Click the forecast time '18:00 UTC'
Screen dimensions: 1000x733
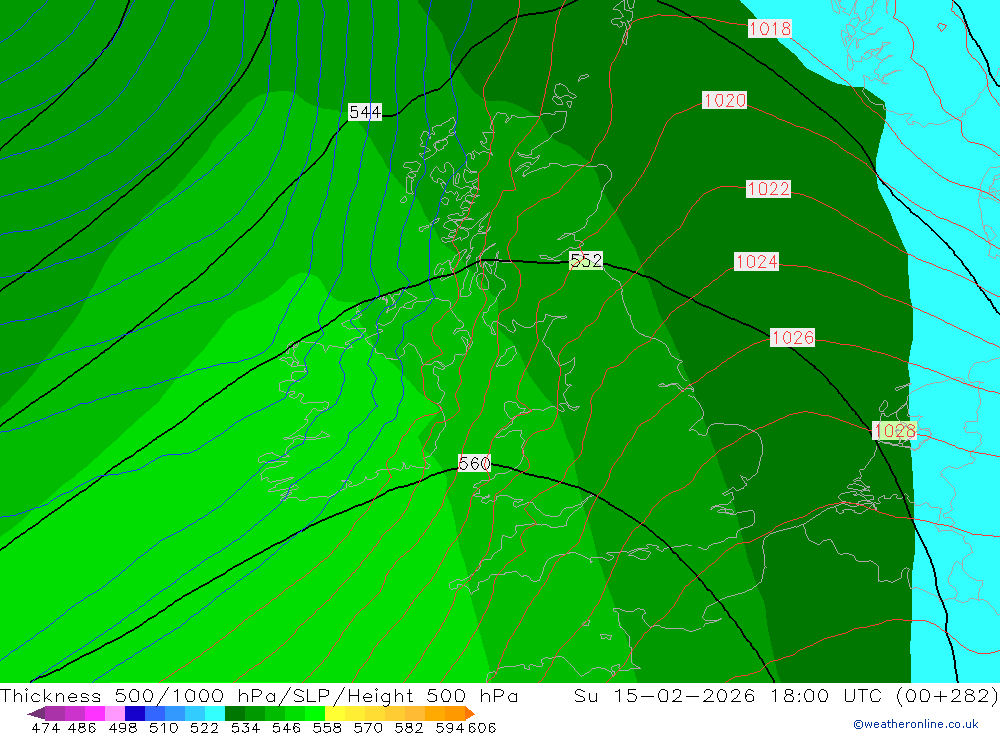827,695
